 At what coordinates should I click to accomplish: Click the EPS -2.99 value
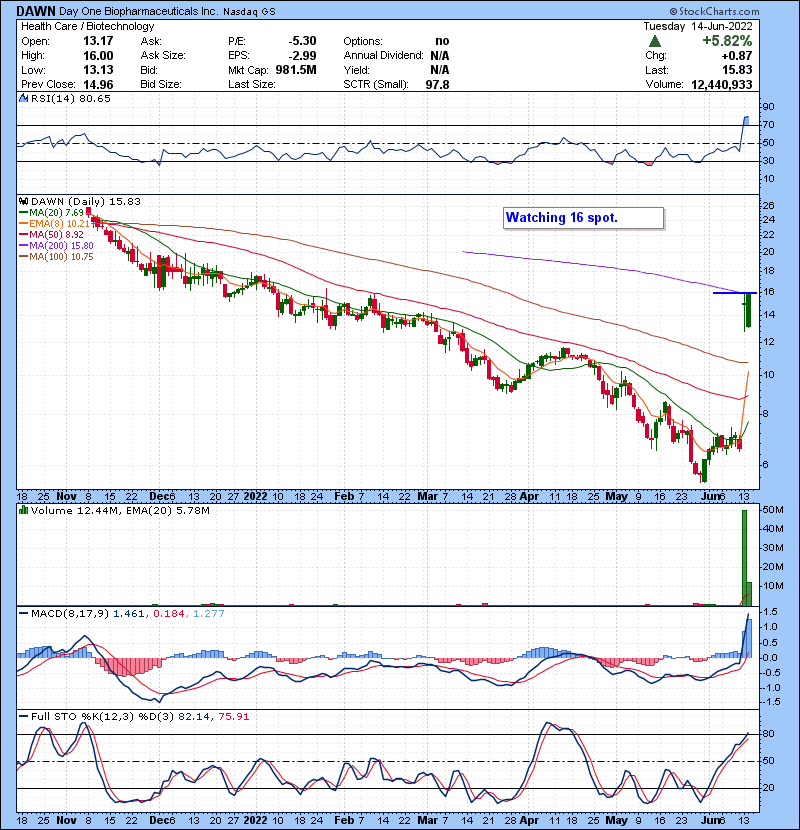pos(302,56)
